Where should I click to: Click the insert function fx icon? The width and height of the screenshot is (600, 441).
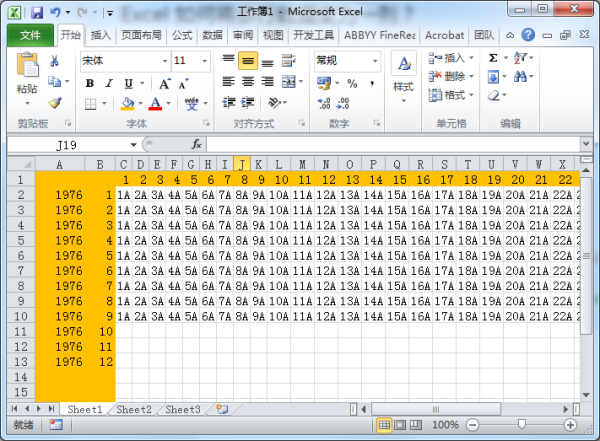point(197,145)
